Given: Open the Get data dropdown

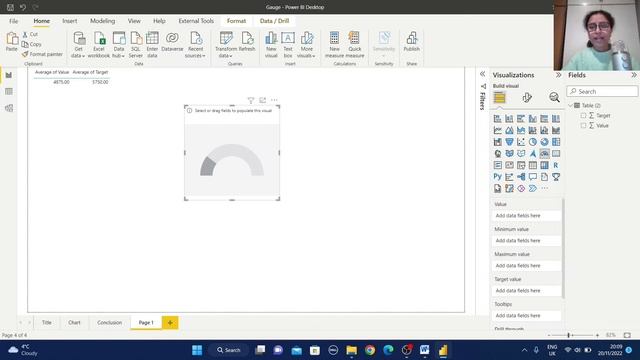Looking at the screenshot, I should click(x=78, y=45).
